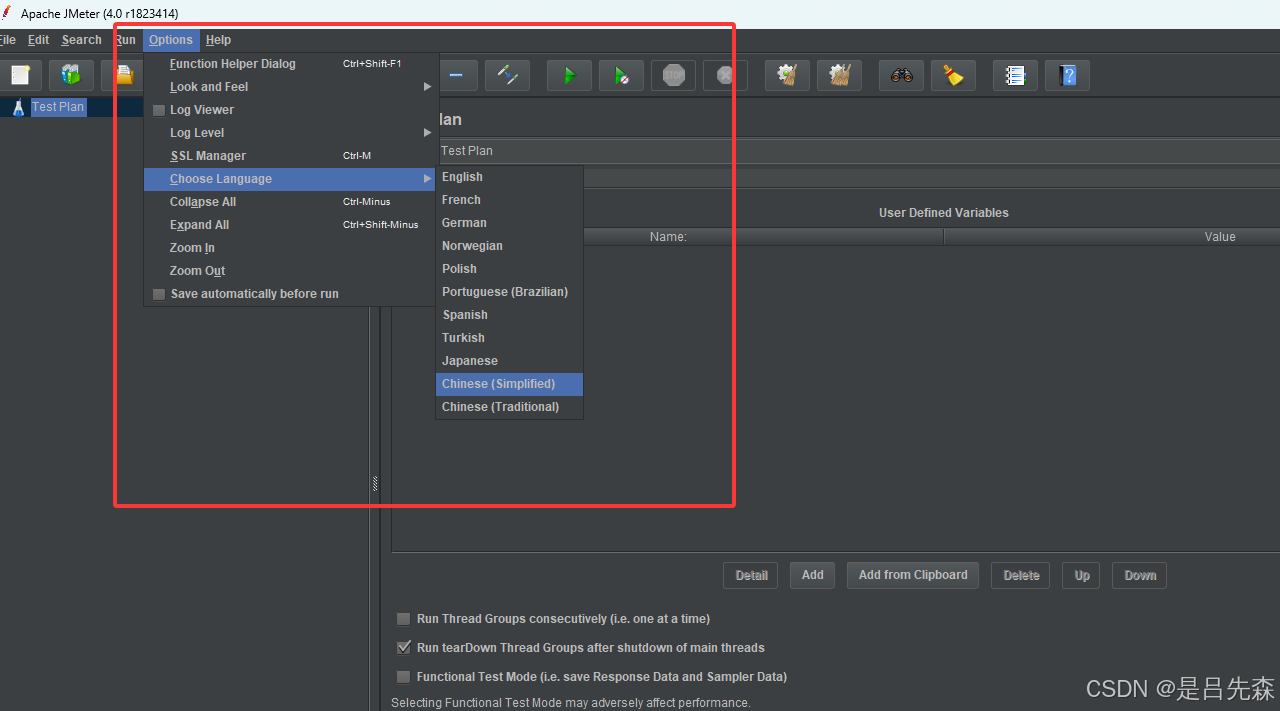1280x711 pixels.
Task: Click the Help question mark icon
Action: point(1068,75)
